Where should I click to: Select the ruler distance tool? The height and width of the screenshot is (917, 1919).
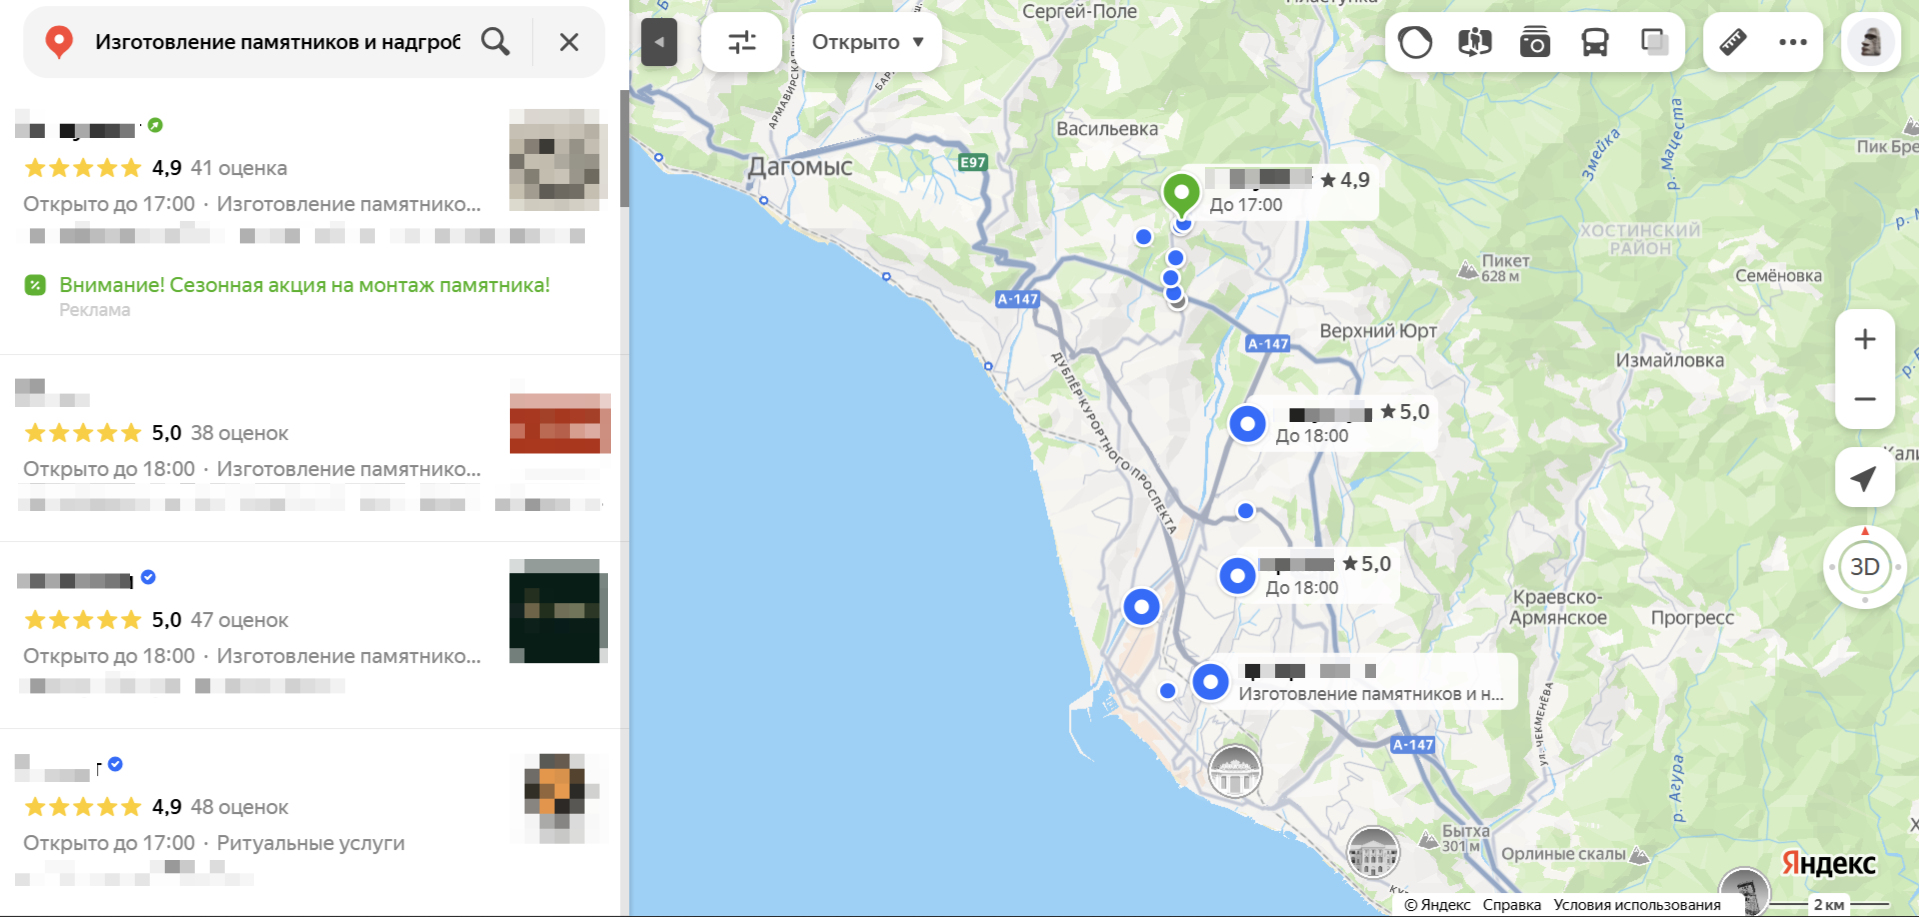pyautogui.click(x=1733, y=42)
